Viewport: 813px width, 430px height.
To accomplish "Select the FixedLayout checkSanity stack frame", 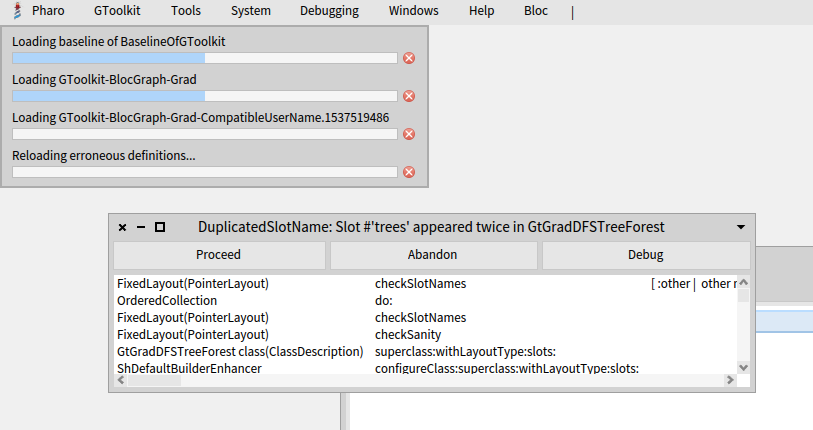I will click(x=425, y=335).
